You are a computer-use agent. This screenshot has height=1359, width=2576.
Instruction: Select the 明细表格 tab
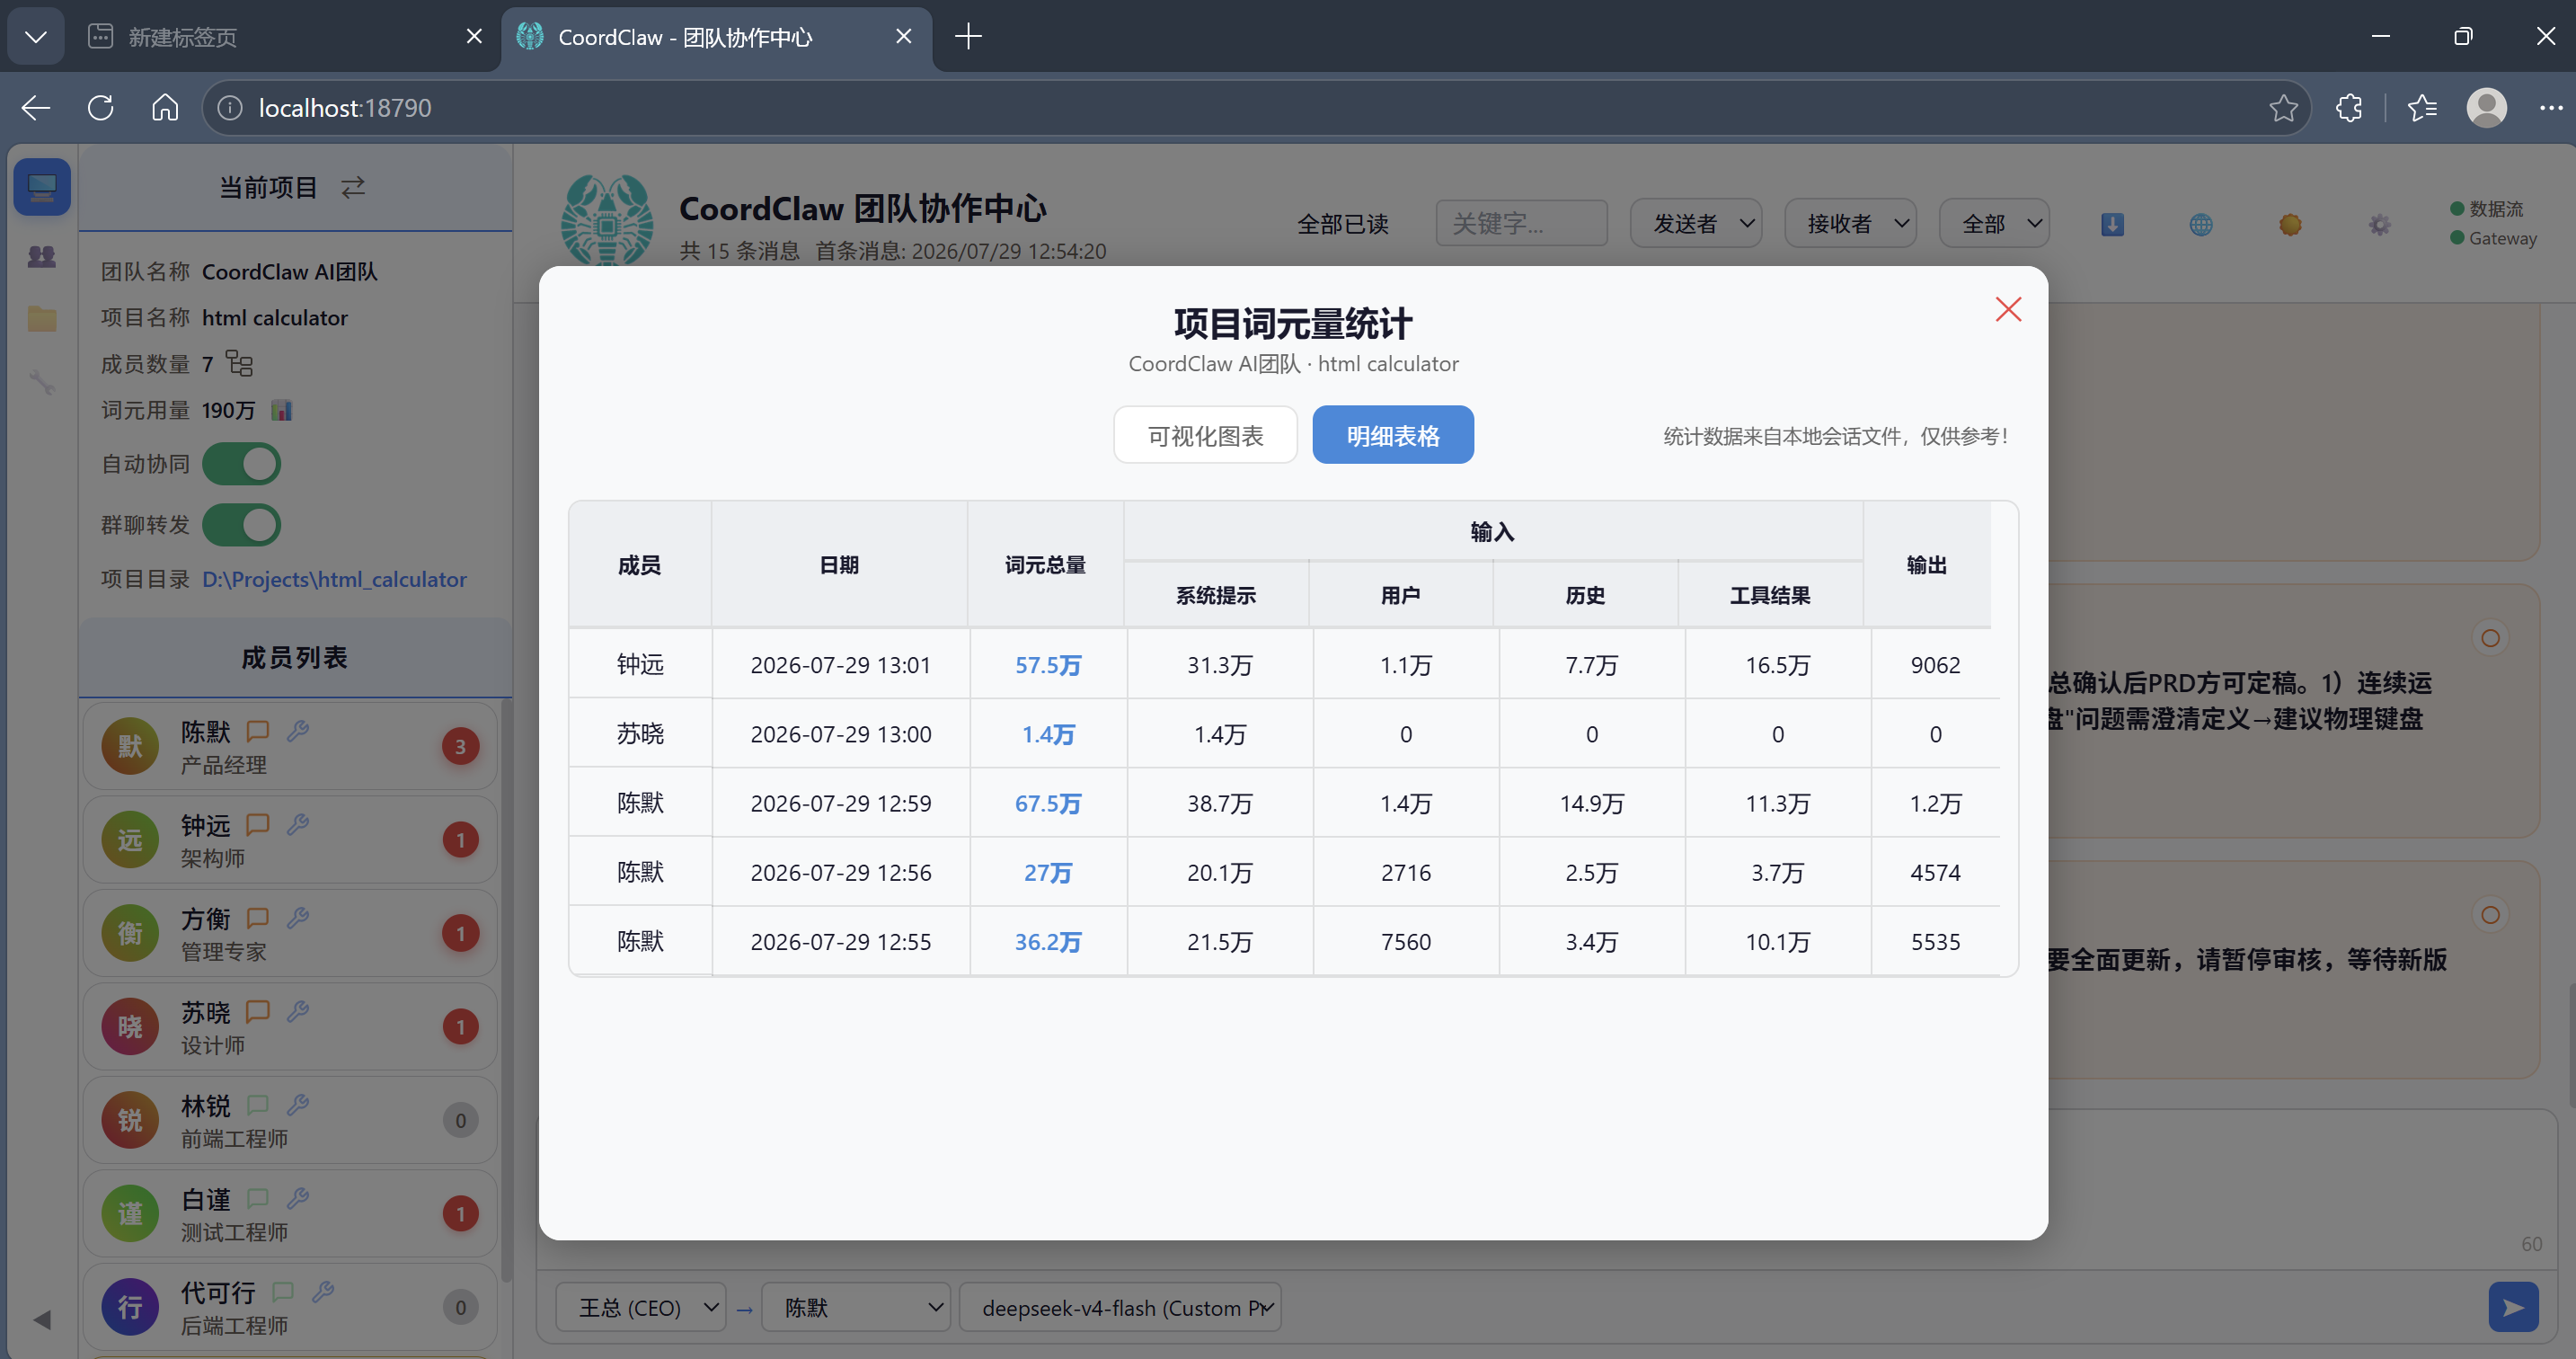[1392, 435]
